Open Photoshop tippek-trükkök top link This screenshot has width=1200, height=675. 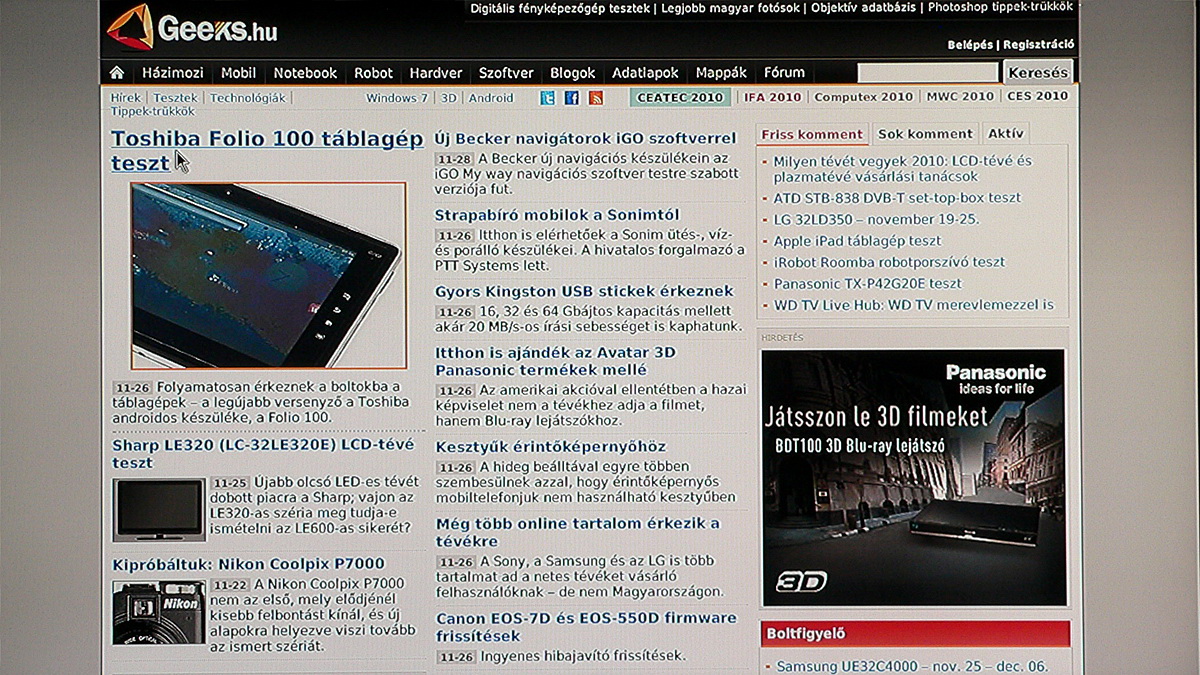(x=1001, y=8)
